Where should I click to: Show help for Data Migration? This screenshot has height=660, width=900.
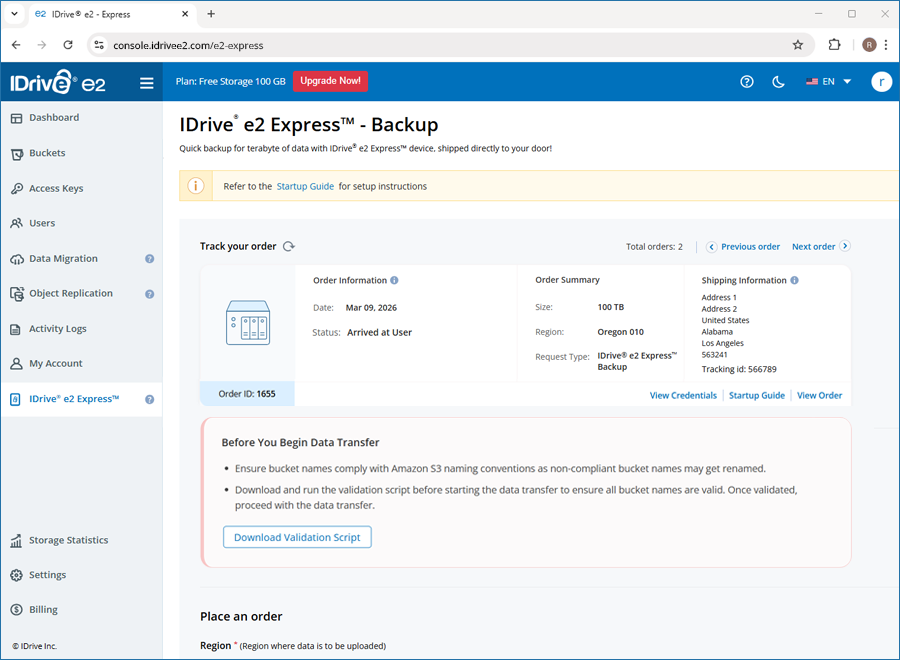tap(149, 259)
